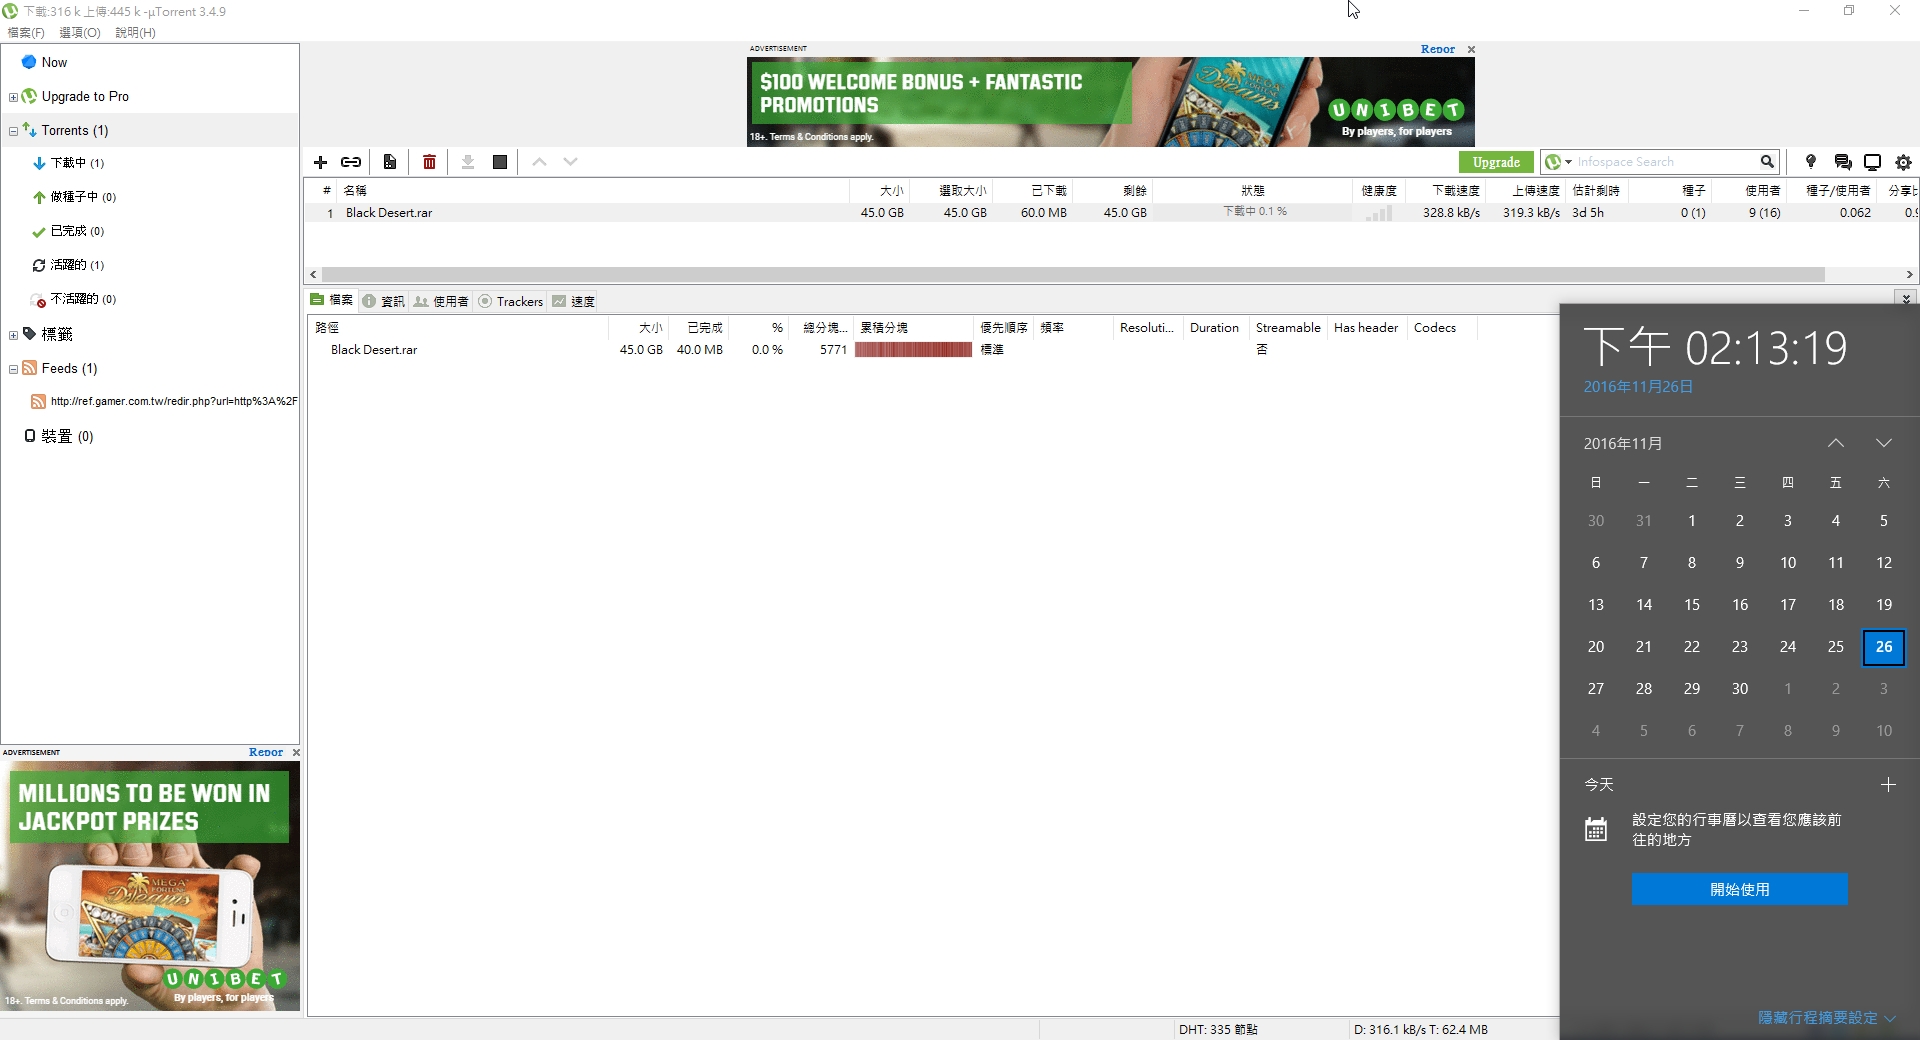This screenshot has width=1920, height=1040.
Task: Open the lightbulb tips icon
Action: tap(1810, 162)
